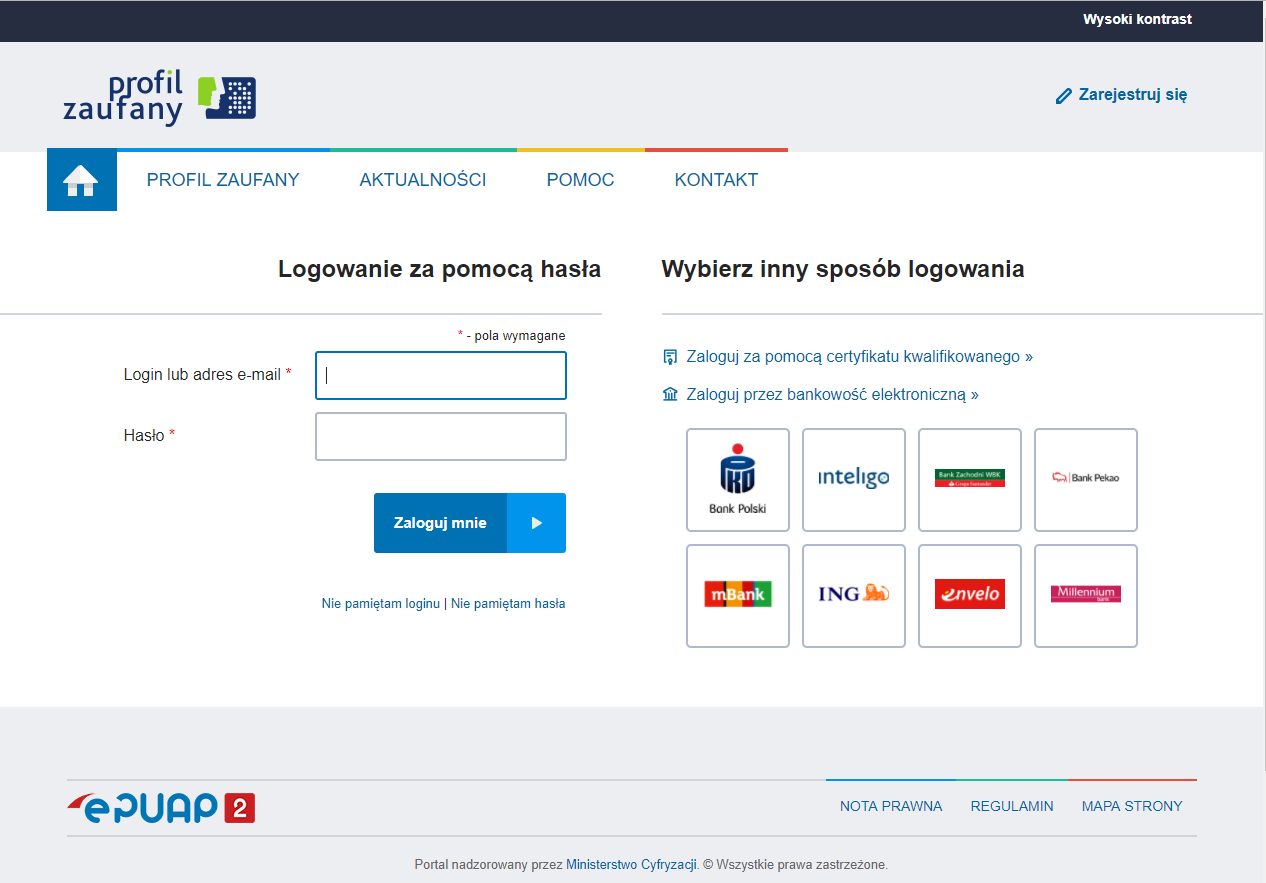The width and height of the screenshot is (1266, 883).
Task: Open MAPA STRONY footer link
Action: coord(1132,806)
